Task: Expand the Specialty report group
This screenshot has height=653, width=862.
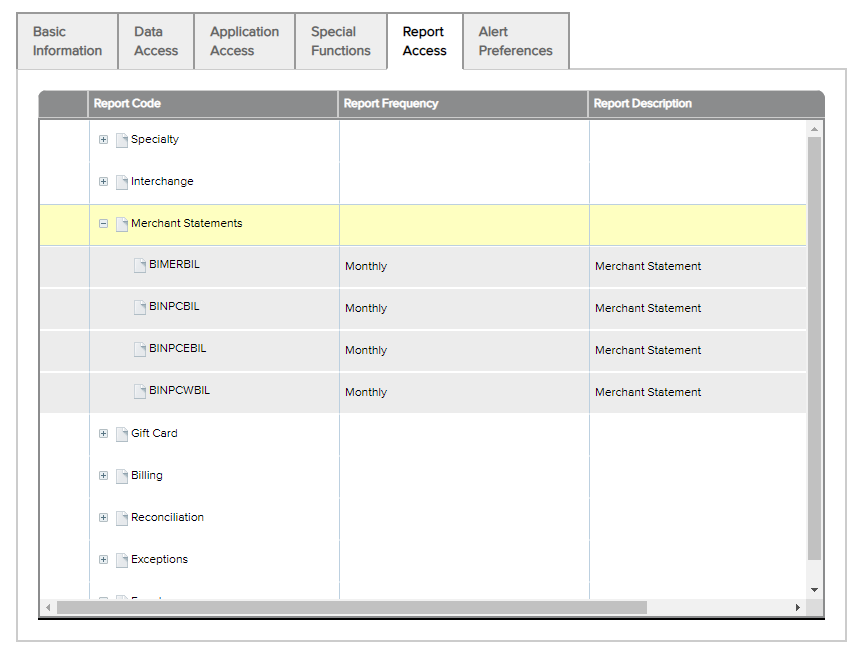Action: click(x=103, y=140)
